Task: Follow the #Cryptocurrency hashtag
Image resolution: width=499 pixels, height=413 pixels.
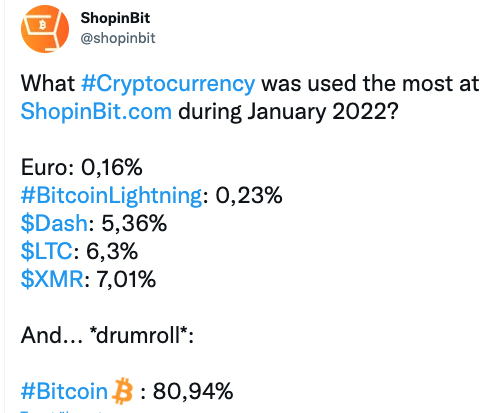Action: [x=168, y=83]
